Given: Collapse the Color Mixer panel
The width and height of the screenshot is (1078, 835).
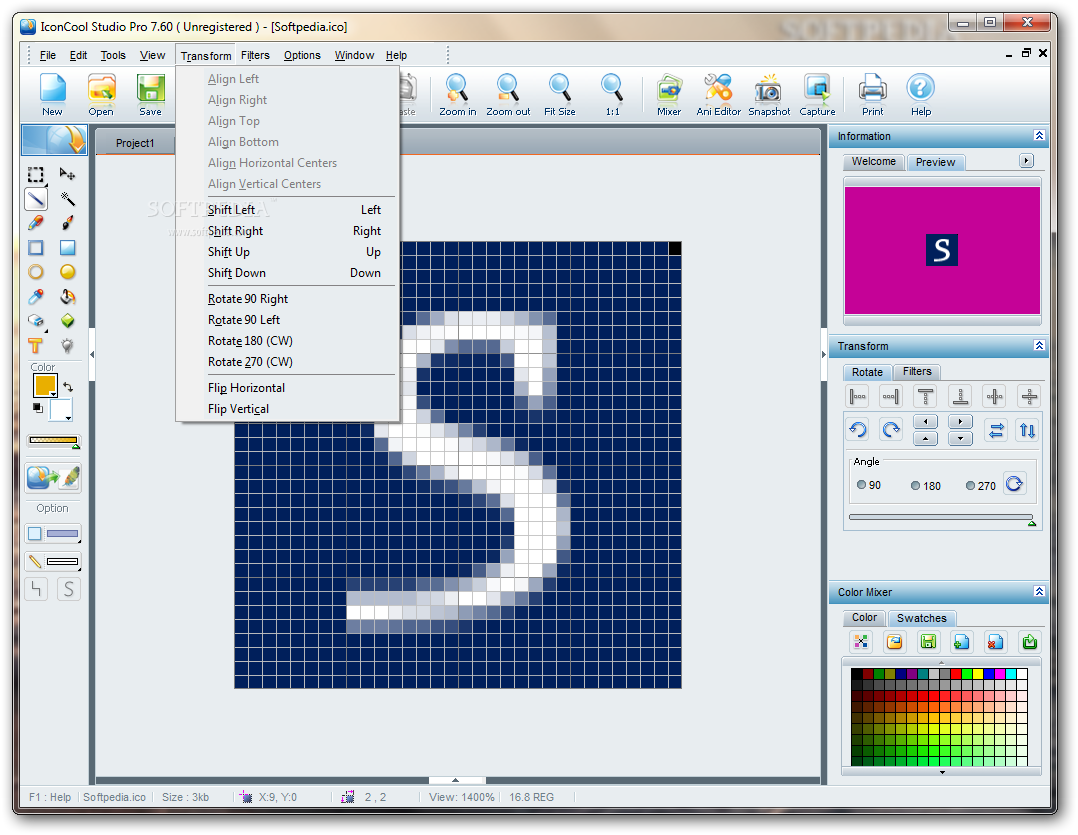Looking at the screenshot, I should point(1039,592).
